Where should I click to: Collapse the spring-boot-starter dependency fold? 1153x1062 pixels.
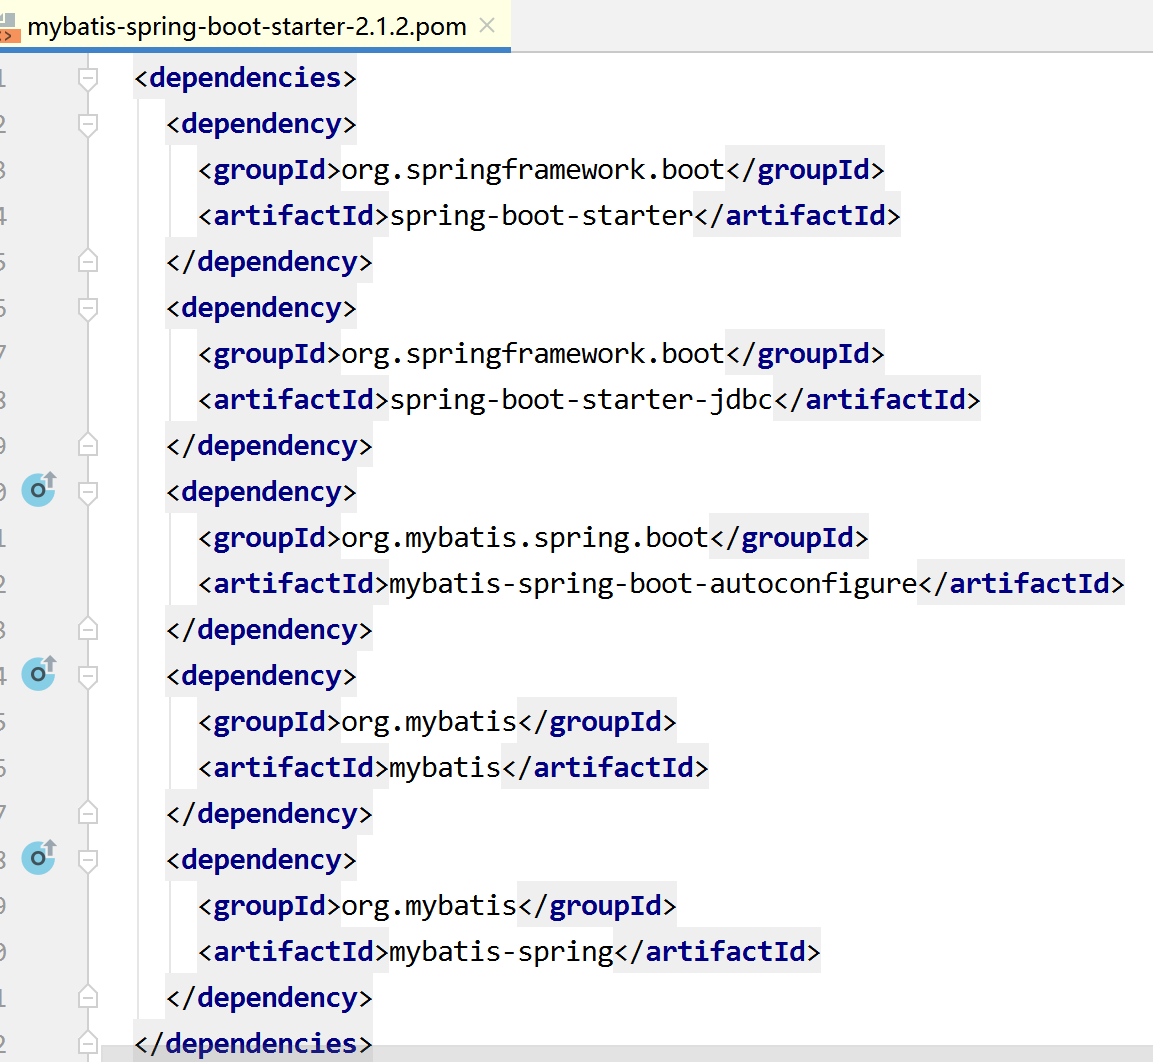pos(88,125)
